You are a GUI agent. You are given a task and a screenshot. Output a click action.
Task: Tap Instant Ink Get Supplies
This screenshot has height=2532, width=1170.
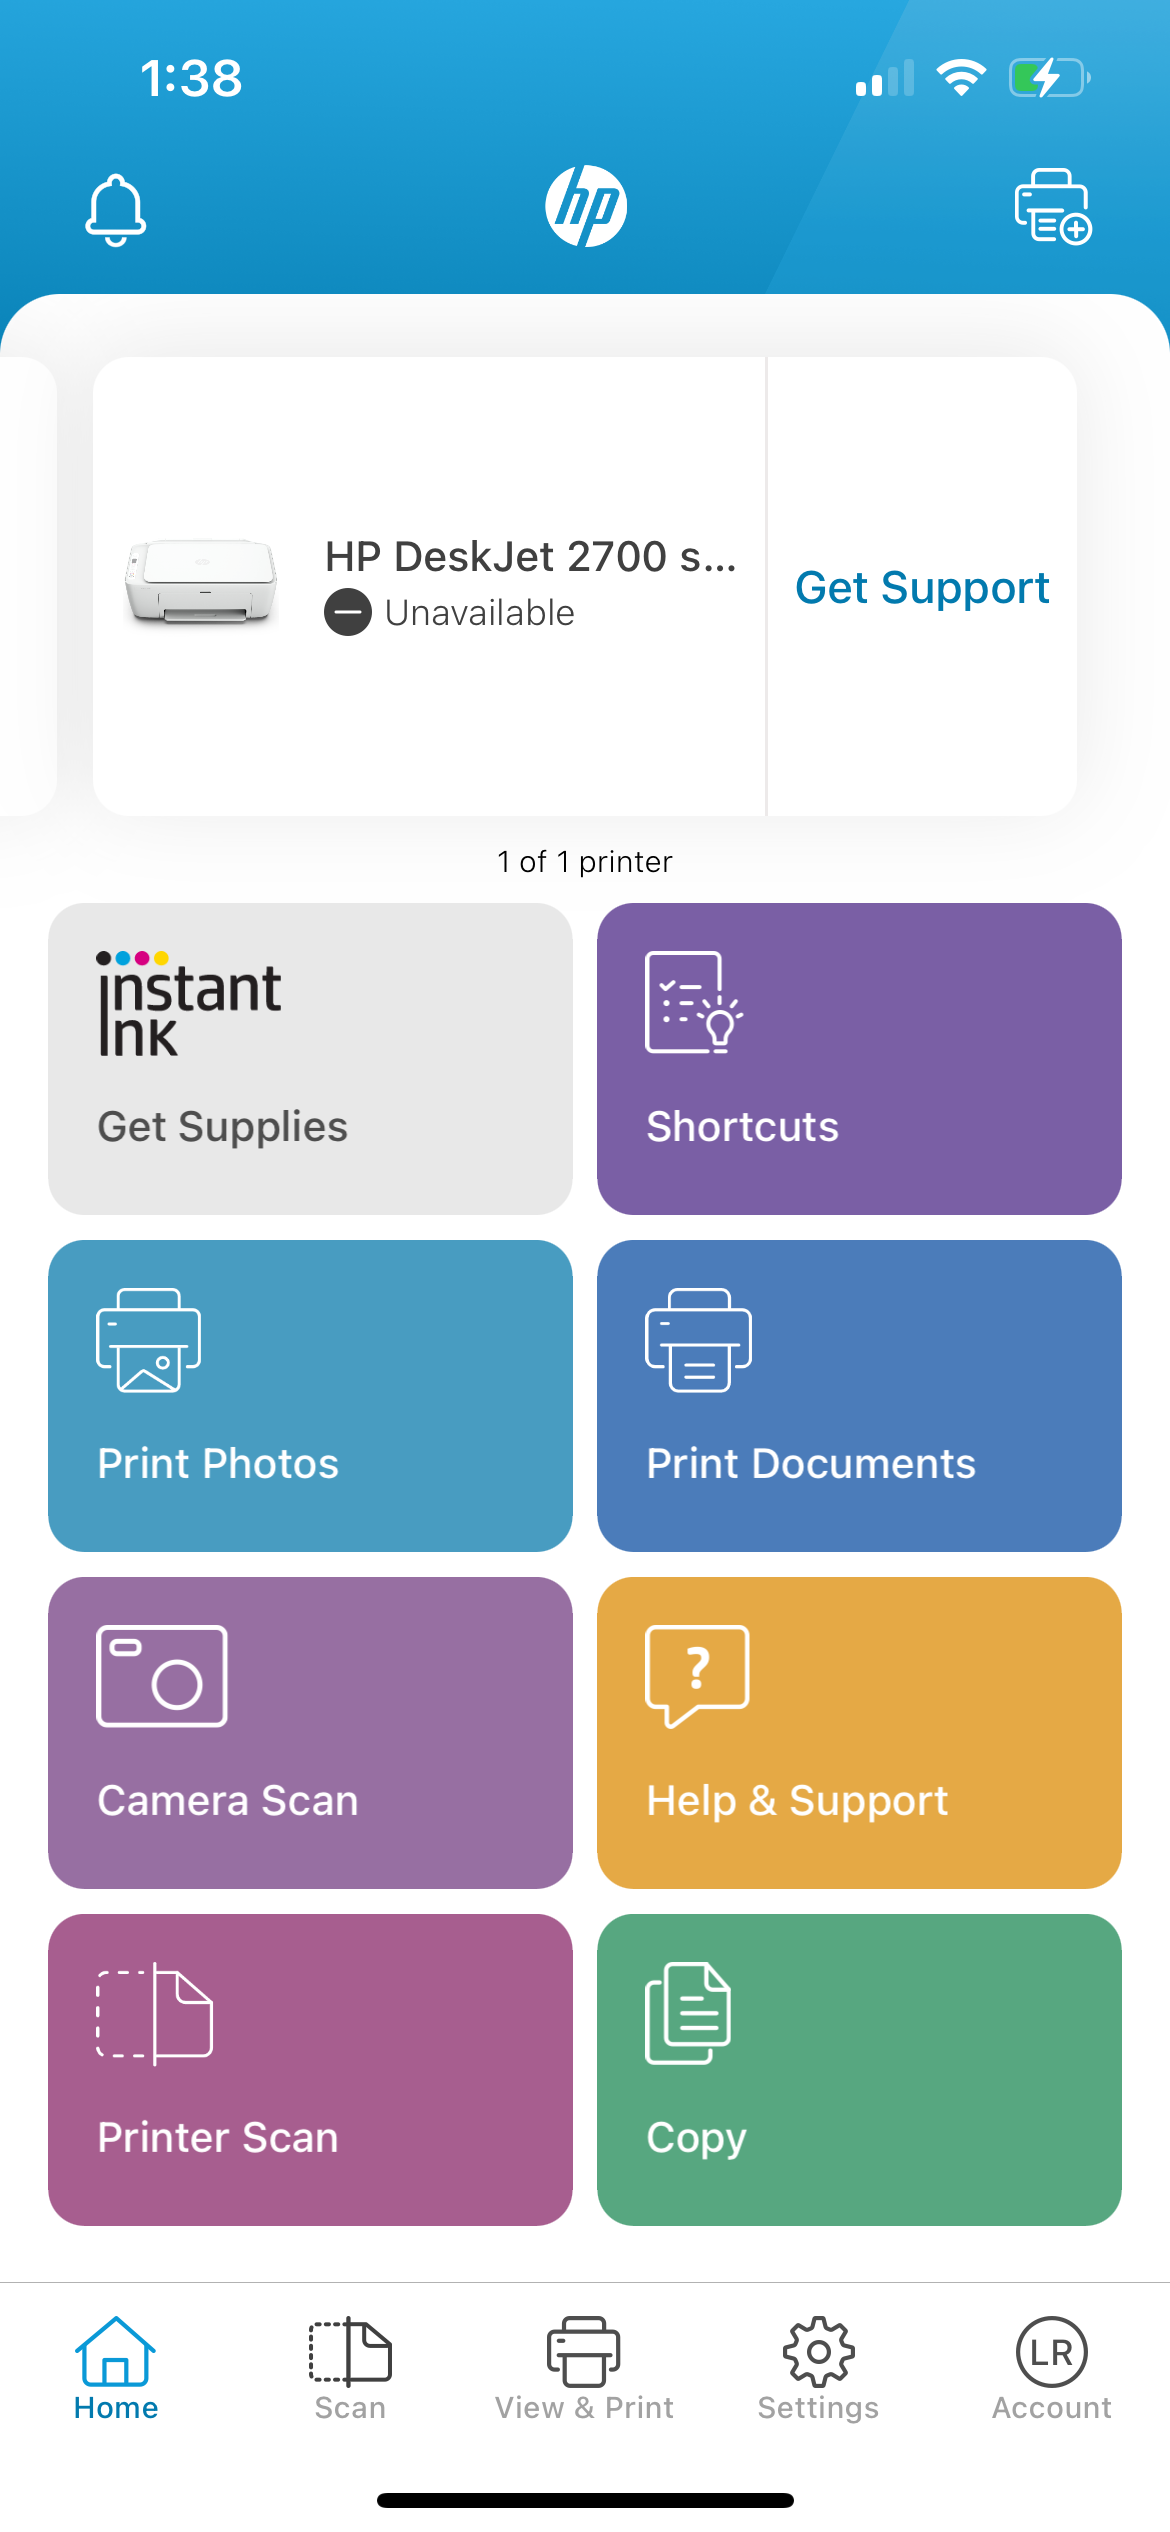310,1058
